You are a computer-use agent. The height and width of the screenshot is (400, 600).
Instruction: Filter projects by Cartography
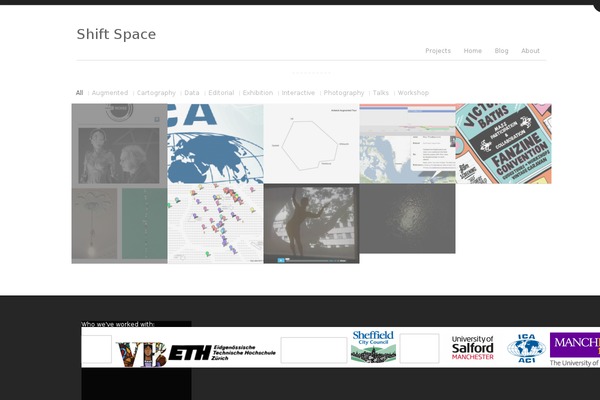(156, 93)
